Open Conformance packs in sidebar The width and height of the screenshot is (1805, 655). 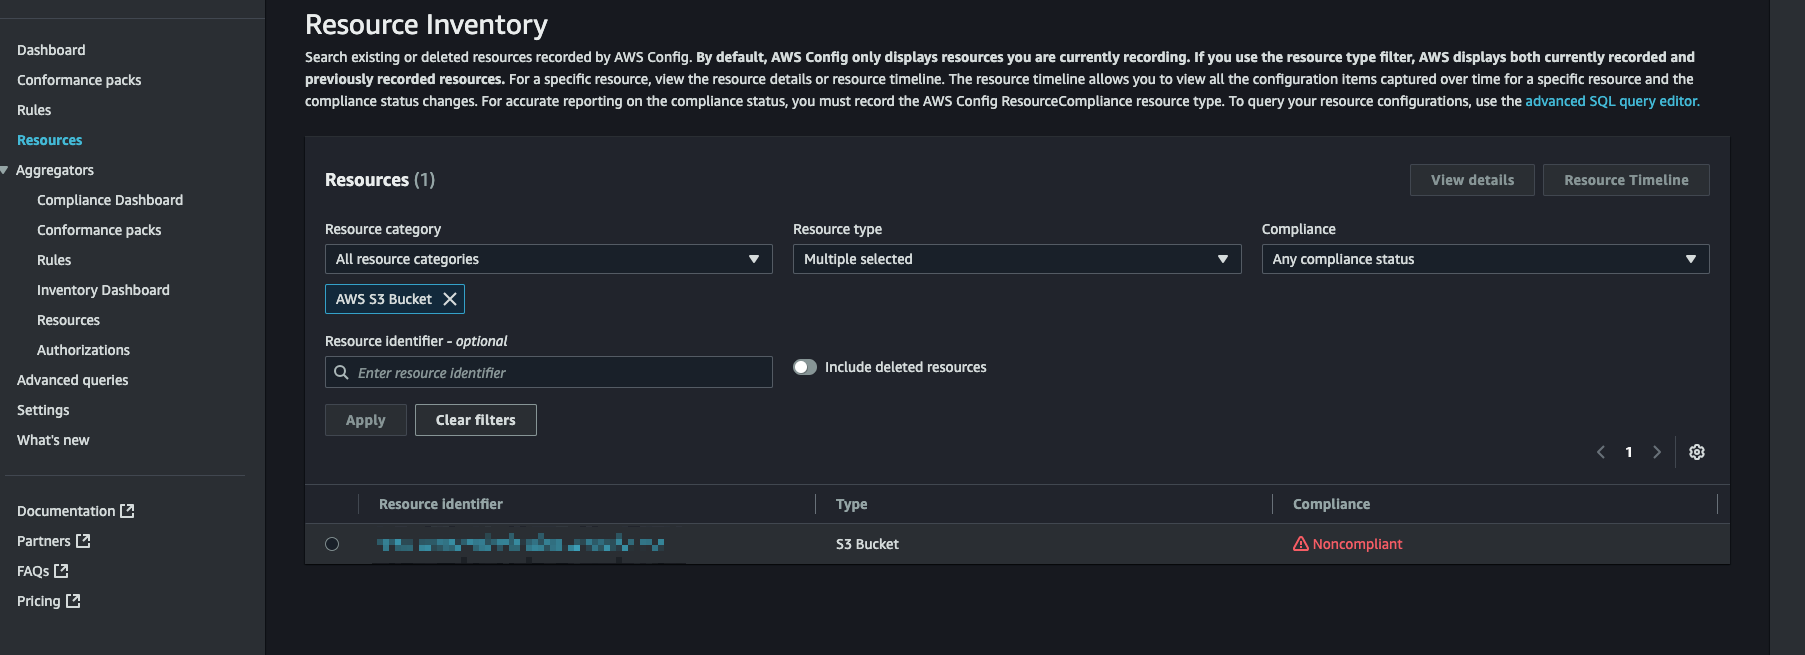click(79, 80)
